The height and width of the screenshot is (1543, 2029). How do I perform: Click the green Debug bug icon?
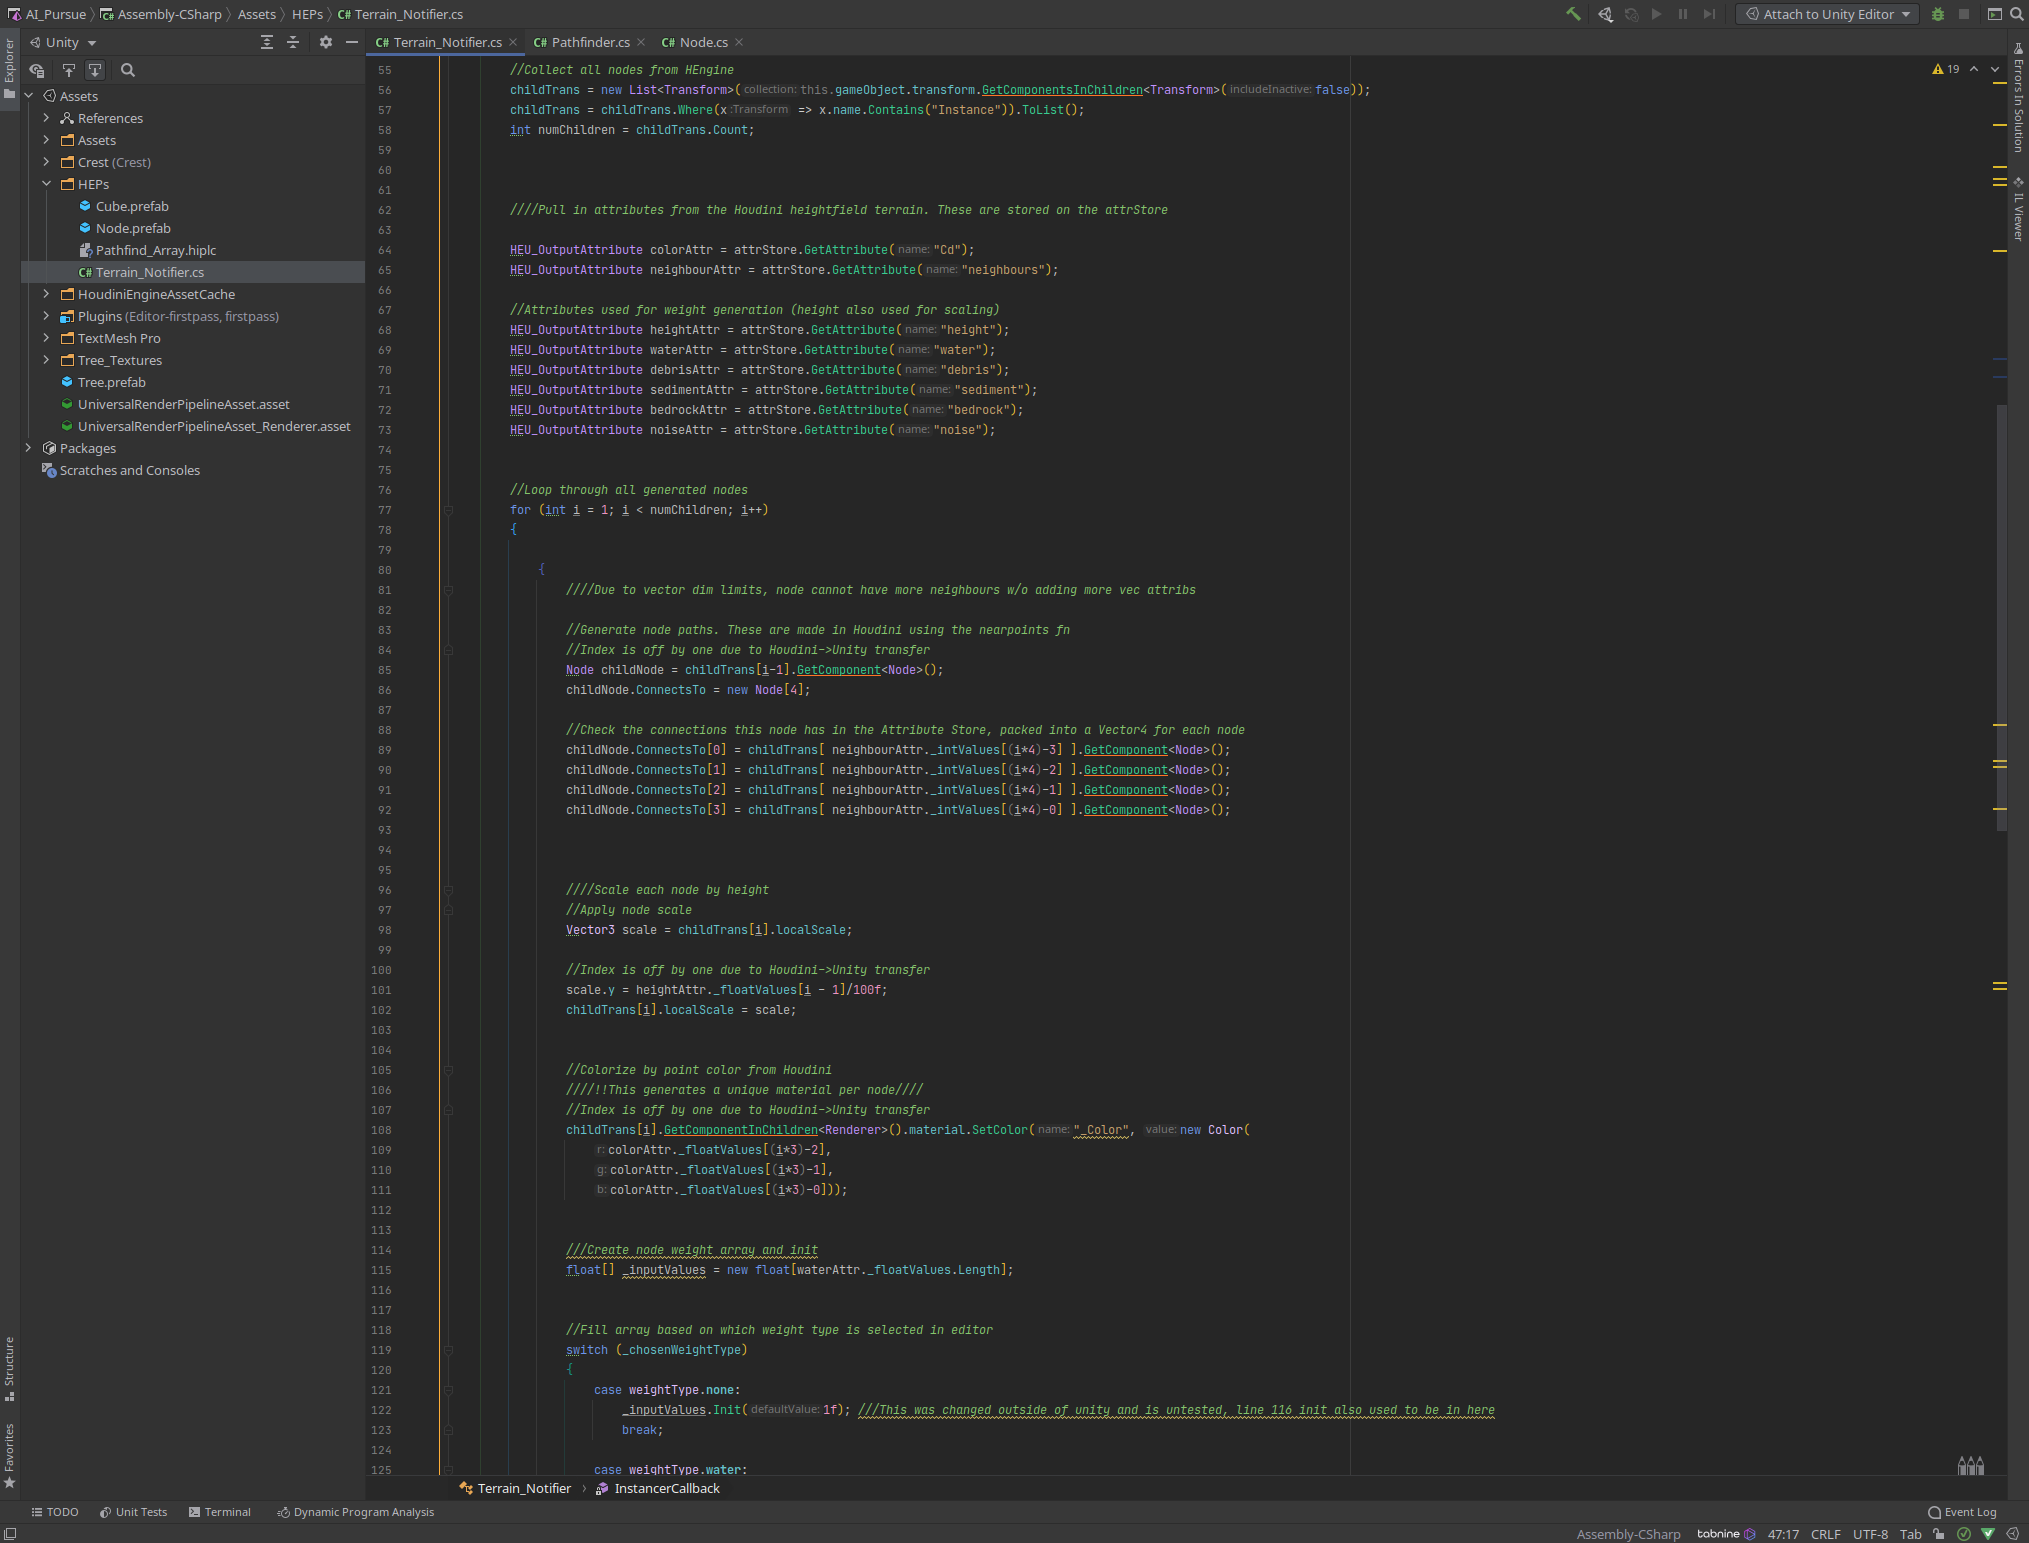pos(1938,14)
